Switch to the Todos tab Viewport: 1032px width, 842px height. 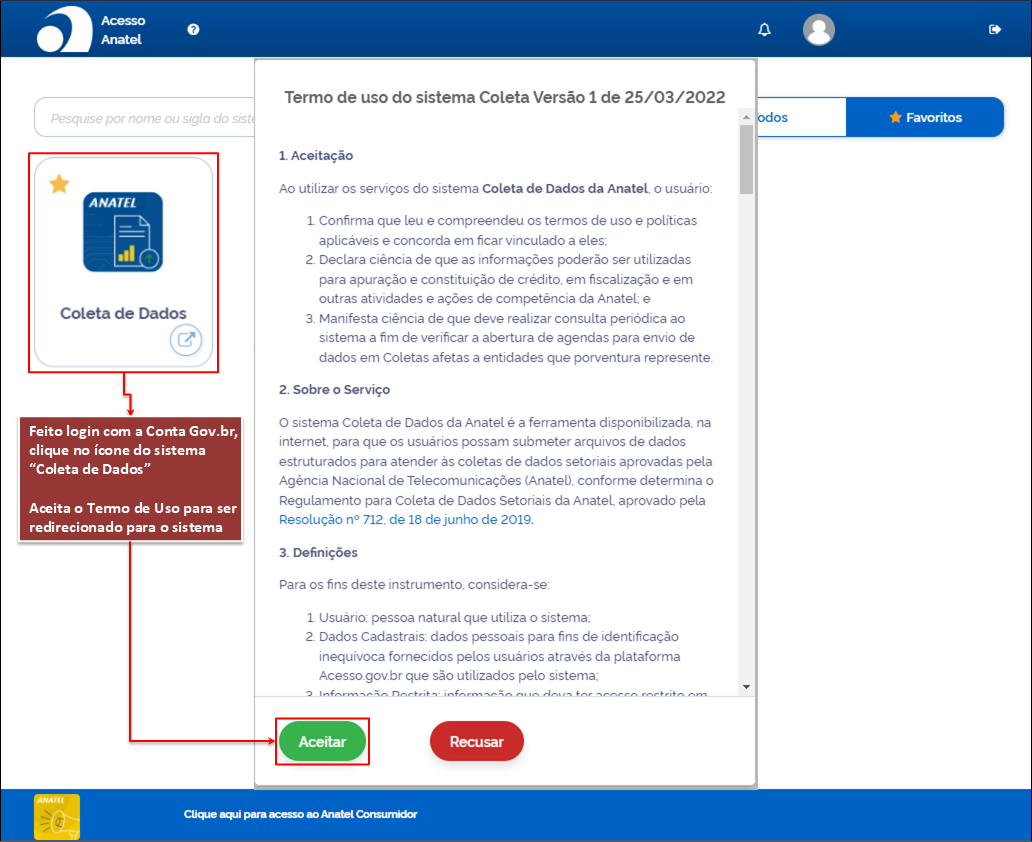click(x=772, y=118)
